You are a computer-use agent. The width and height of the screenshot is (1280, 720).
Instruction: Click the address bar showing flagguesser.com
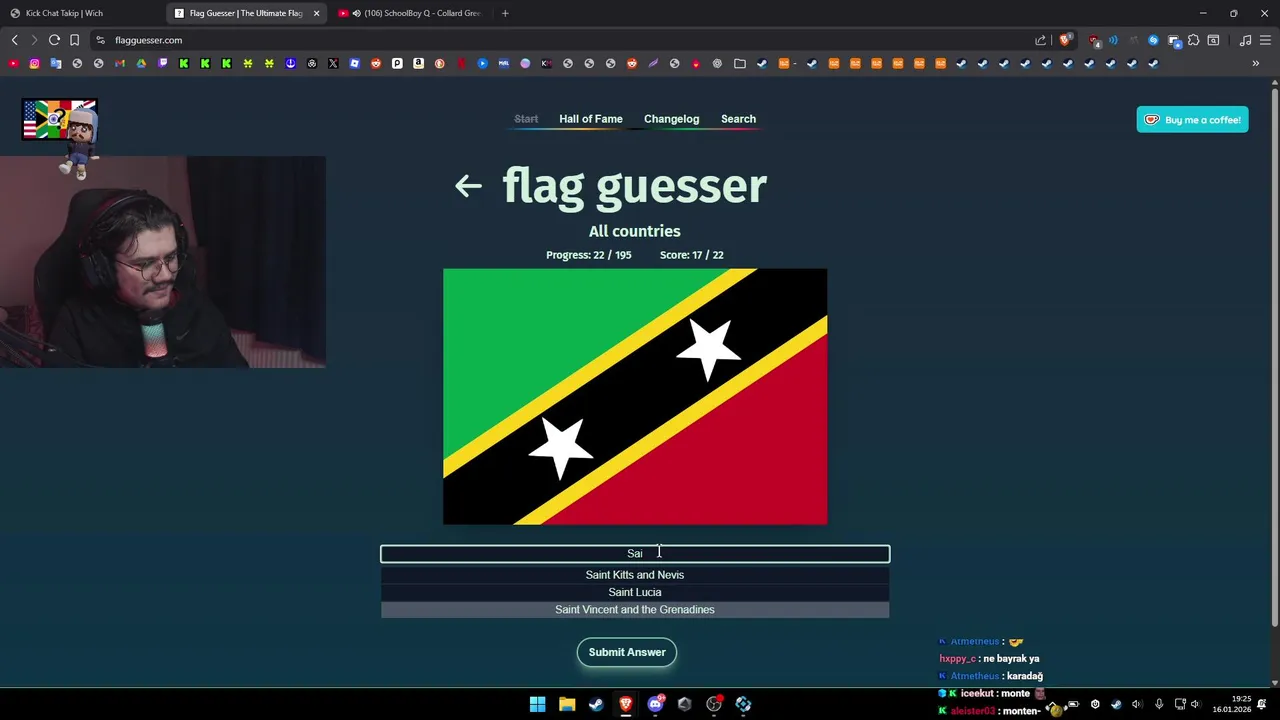pos(560,40)
